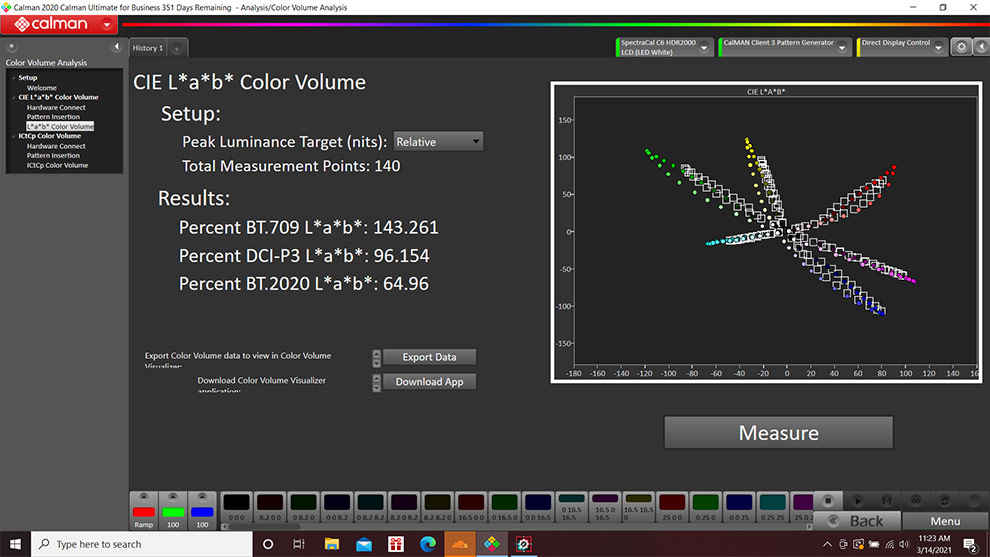Open the notification center icon

point(970,544)
